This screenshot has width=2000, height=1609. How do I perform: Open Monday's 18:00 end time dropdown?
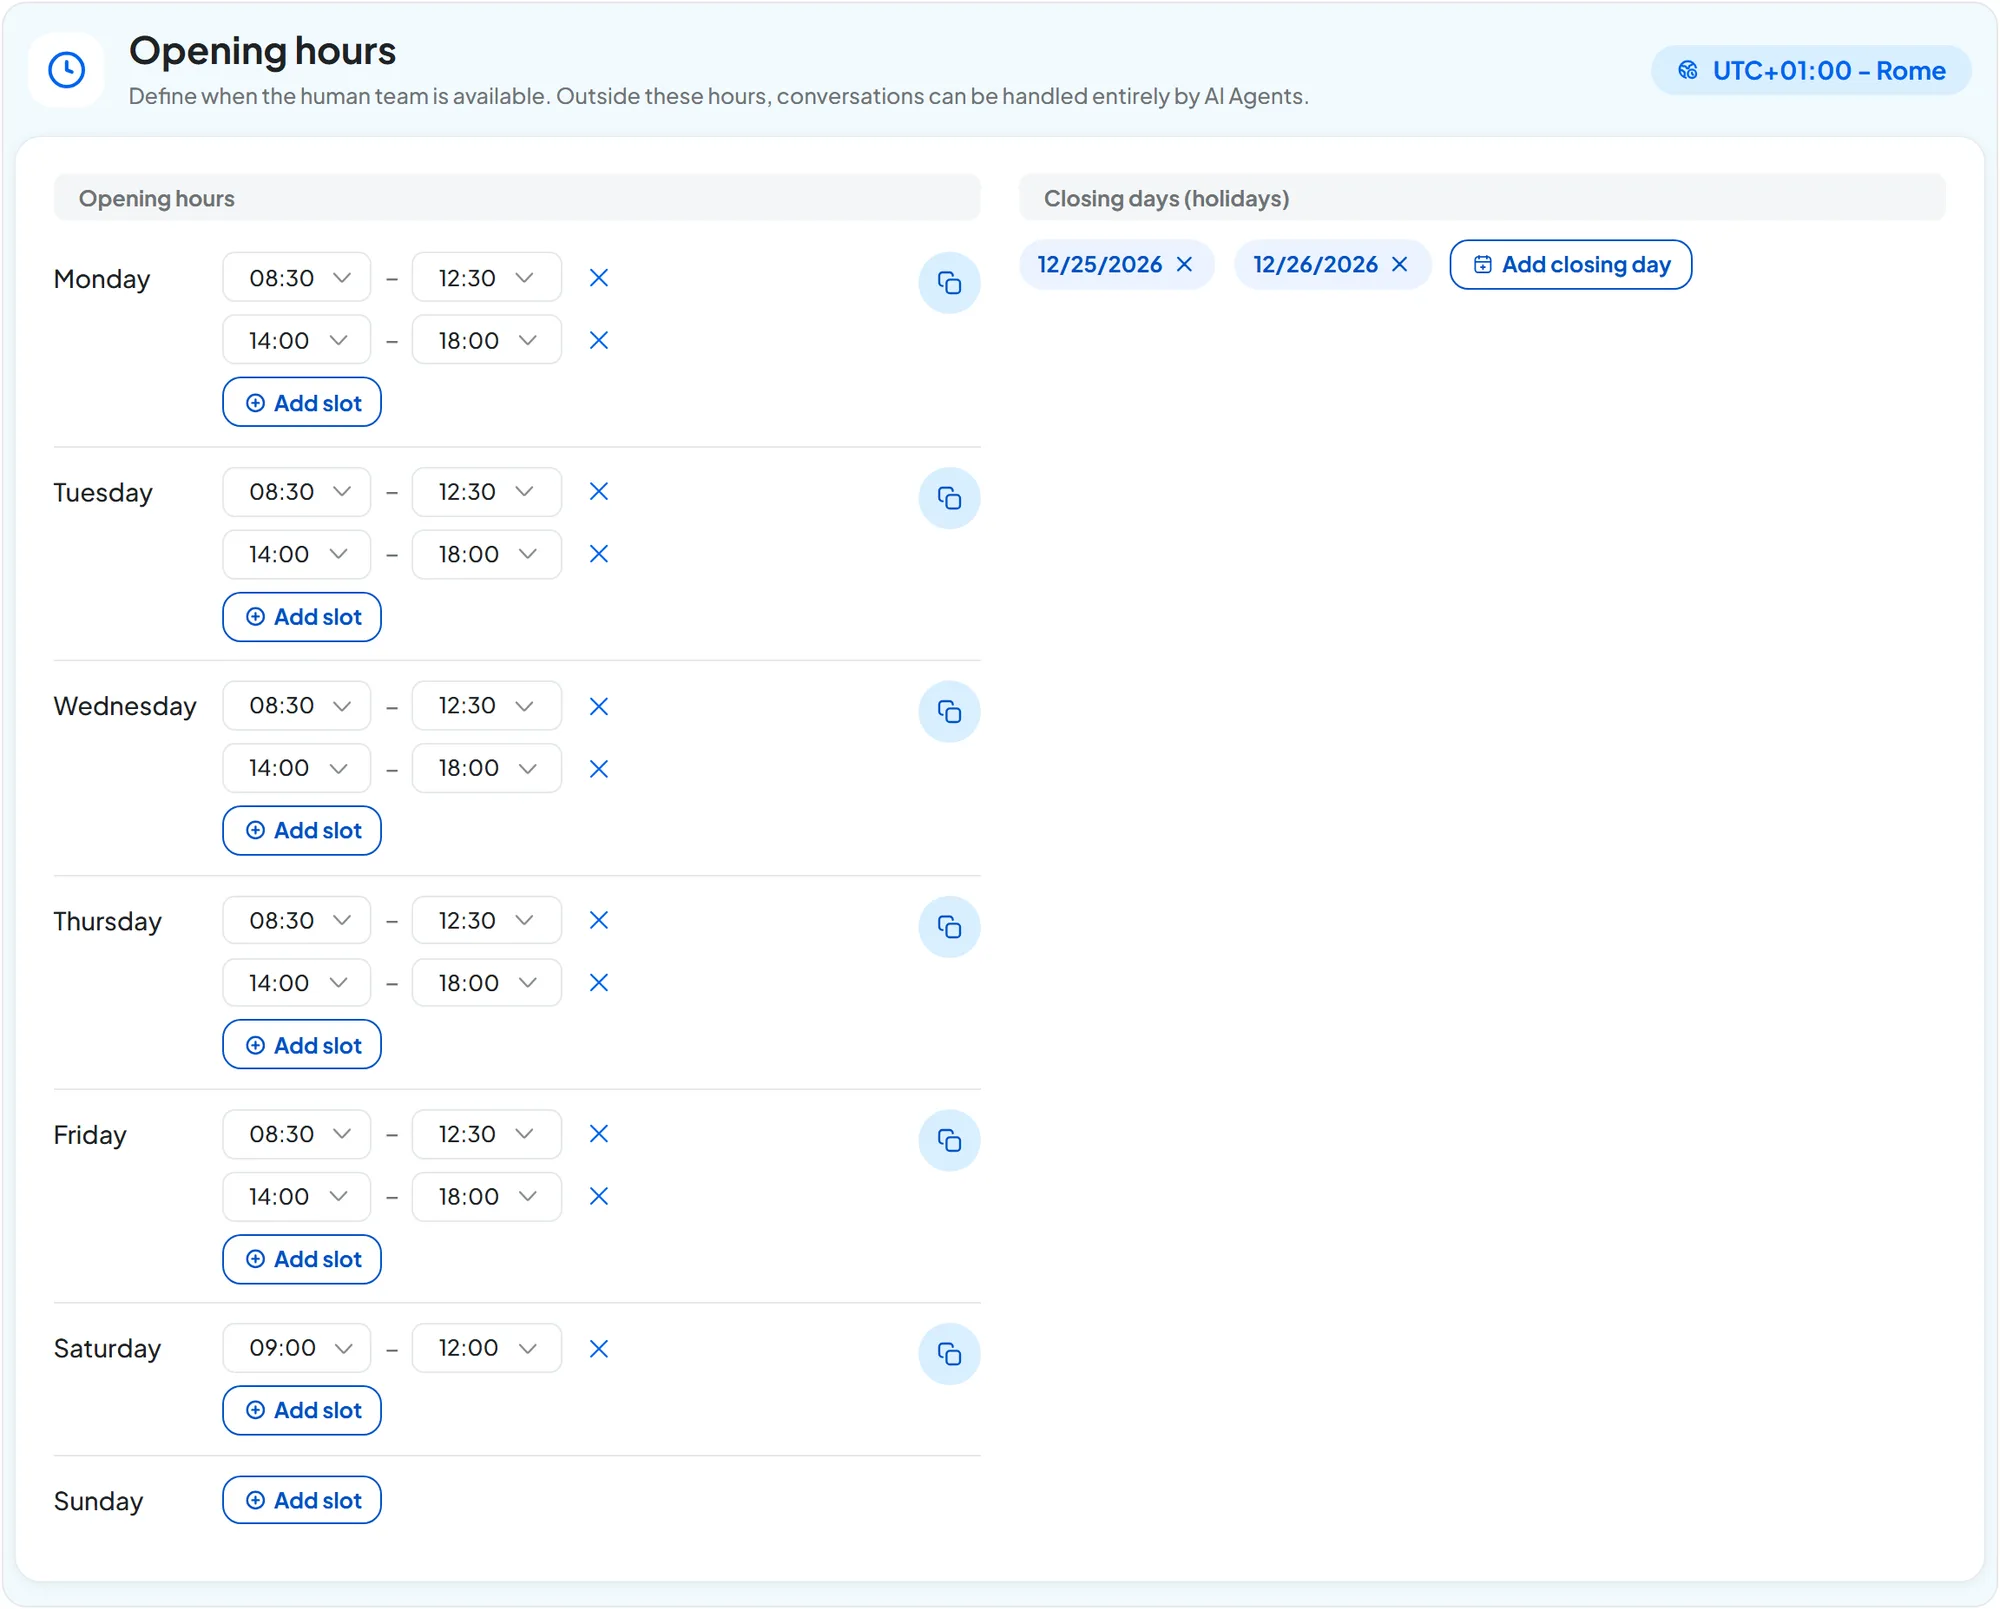coord(487,341)
